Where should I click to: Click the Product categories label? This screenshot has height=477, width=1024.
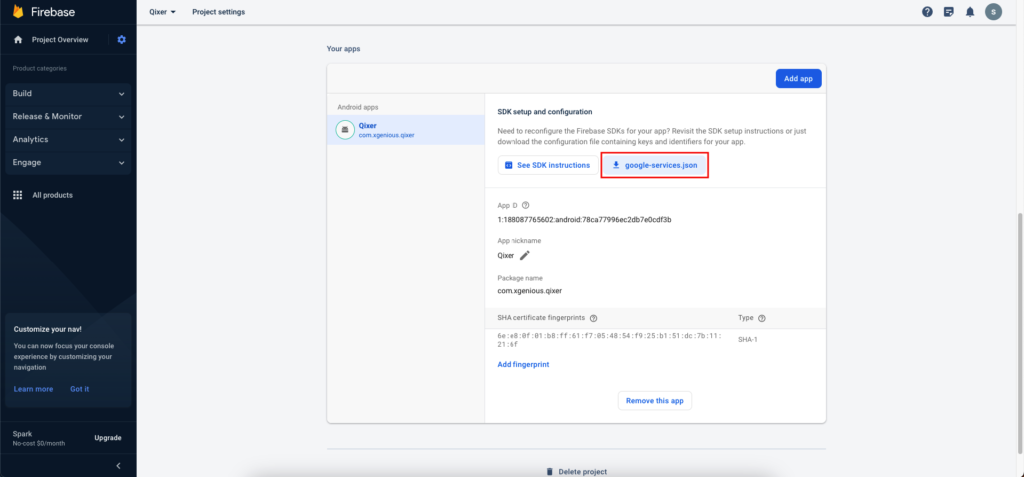[39, 69]
